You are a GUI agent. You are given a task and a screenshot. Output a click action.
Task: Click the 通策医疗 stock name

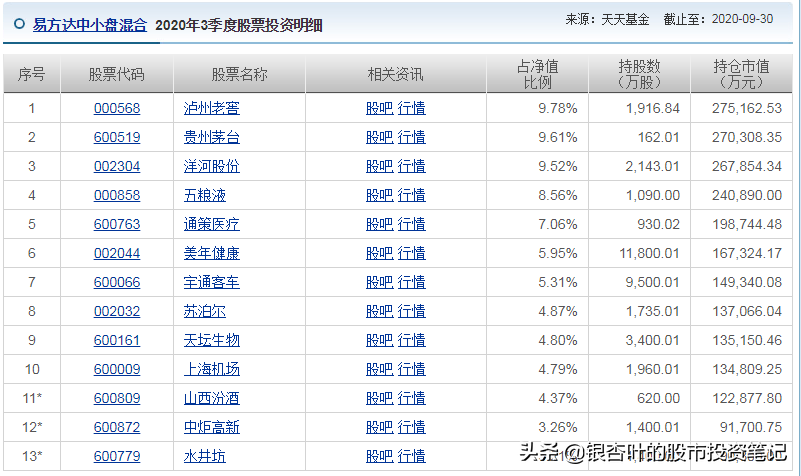(211, 224)
